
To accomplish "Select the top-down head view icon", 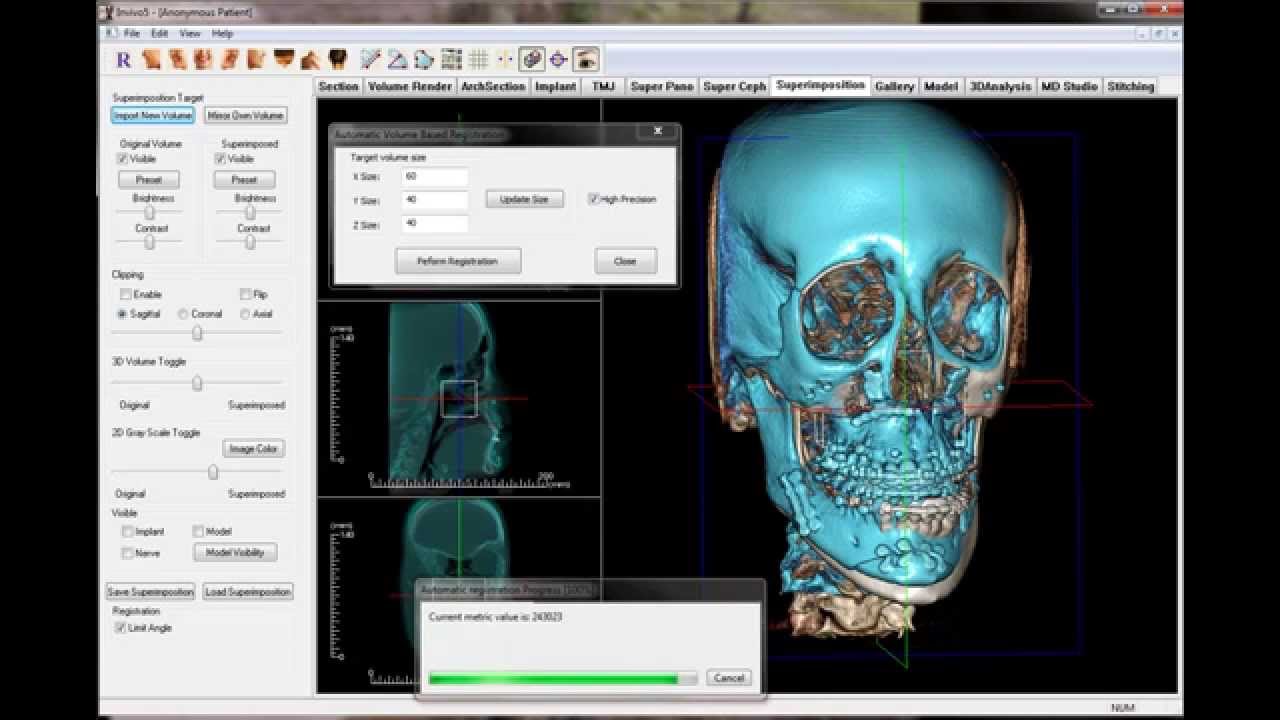I will pyautogui.click(x=283, y=60).
